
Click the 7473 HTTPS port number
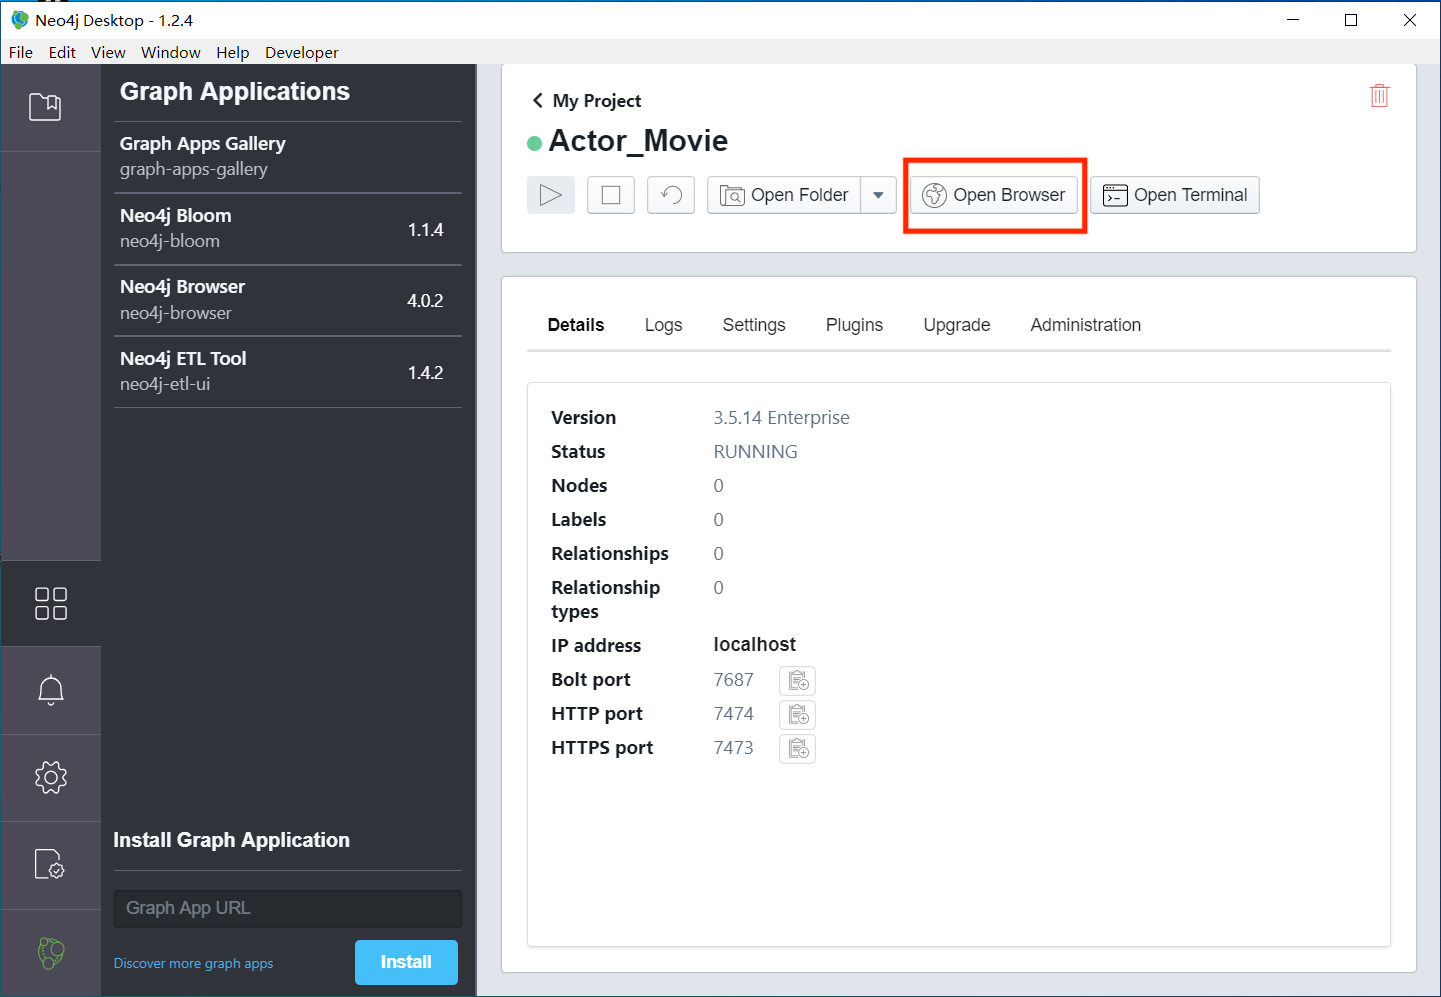[x=733, y=748]
